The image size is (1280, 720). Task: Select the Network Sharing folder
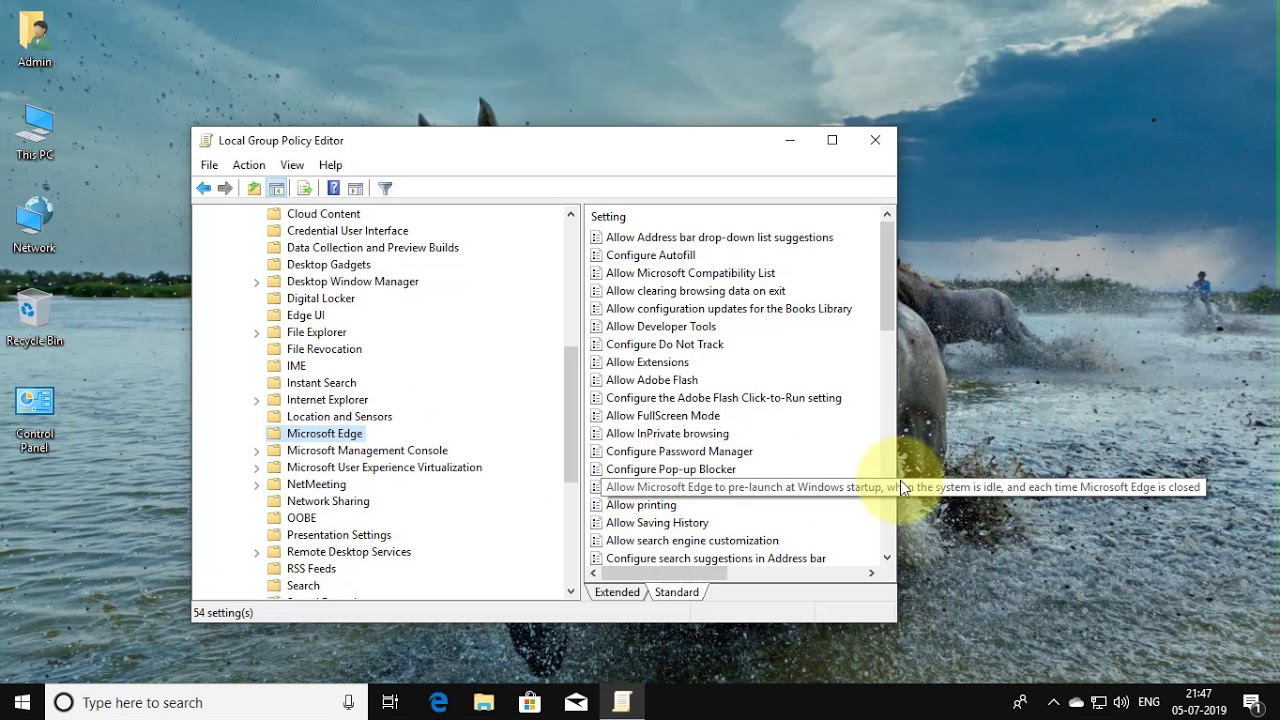tap(328, 501)
